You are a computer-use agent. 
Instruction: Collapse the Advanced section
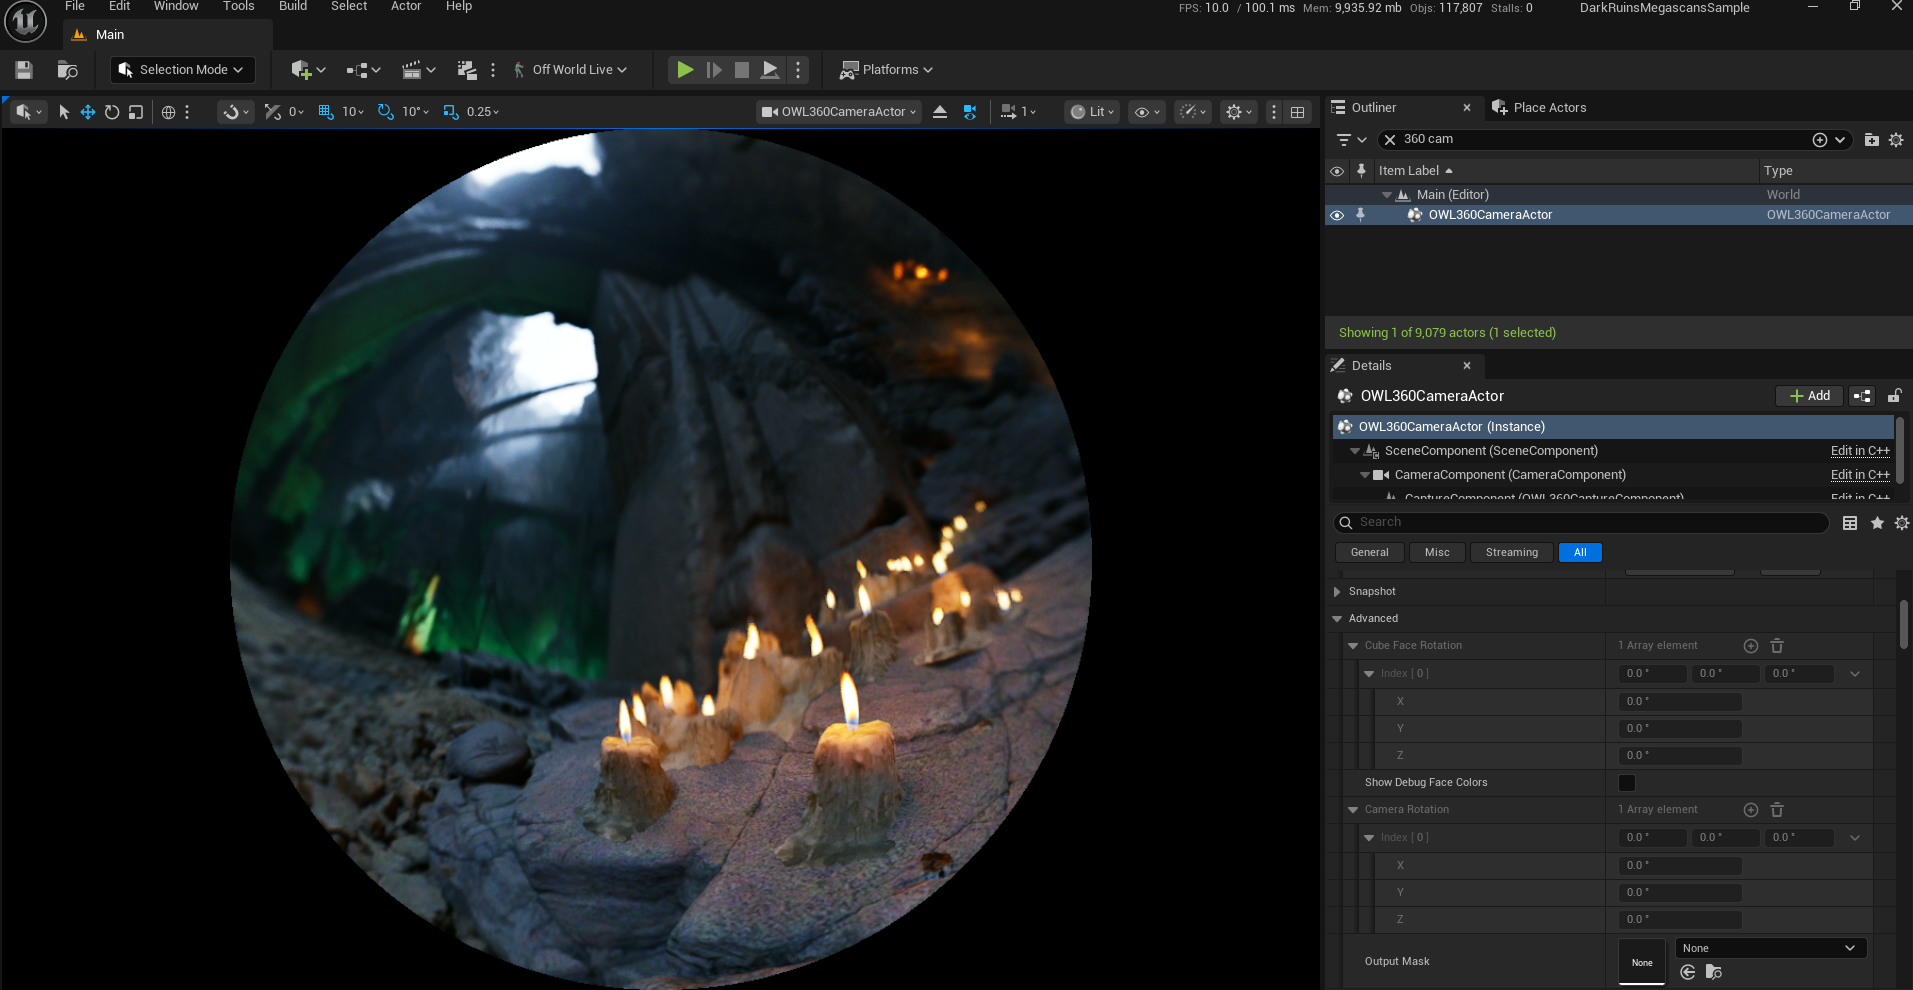click(x=1337, y=619)
